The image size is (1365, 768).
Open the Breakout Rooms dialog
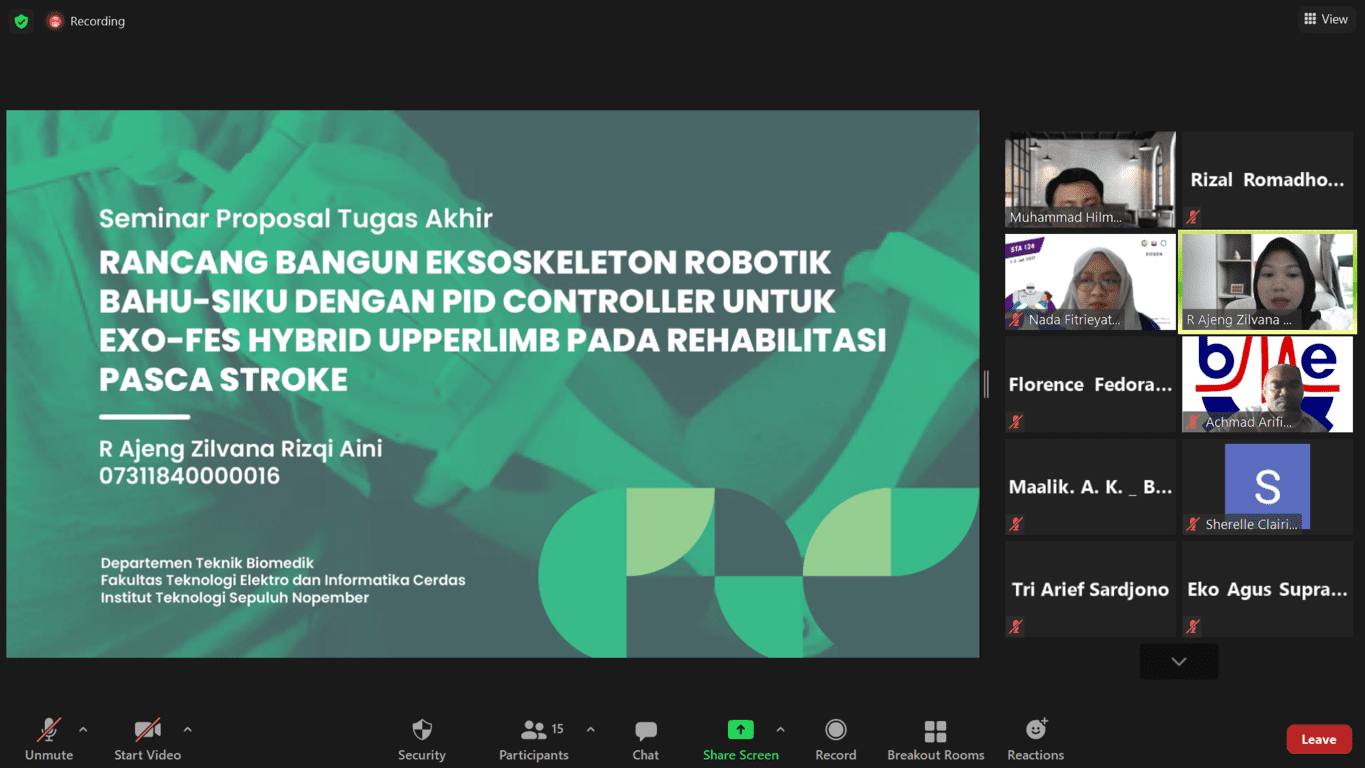[934, 738]
